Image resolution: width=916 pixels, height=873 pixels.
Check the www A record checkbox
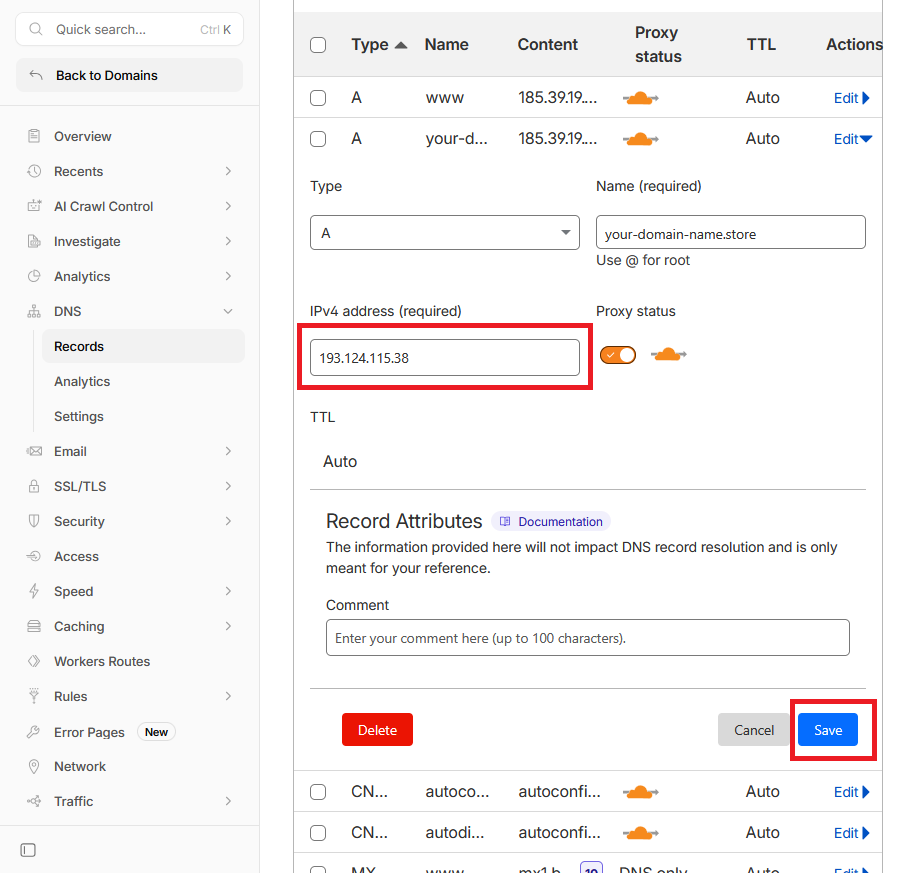tap(318, 98)
